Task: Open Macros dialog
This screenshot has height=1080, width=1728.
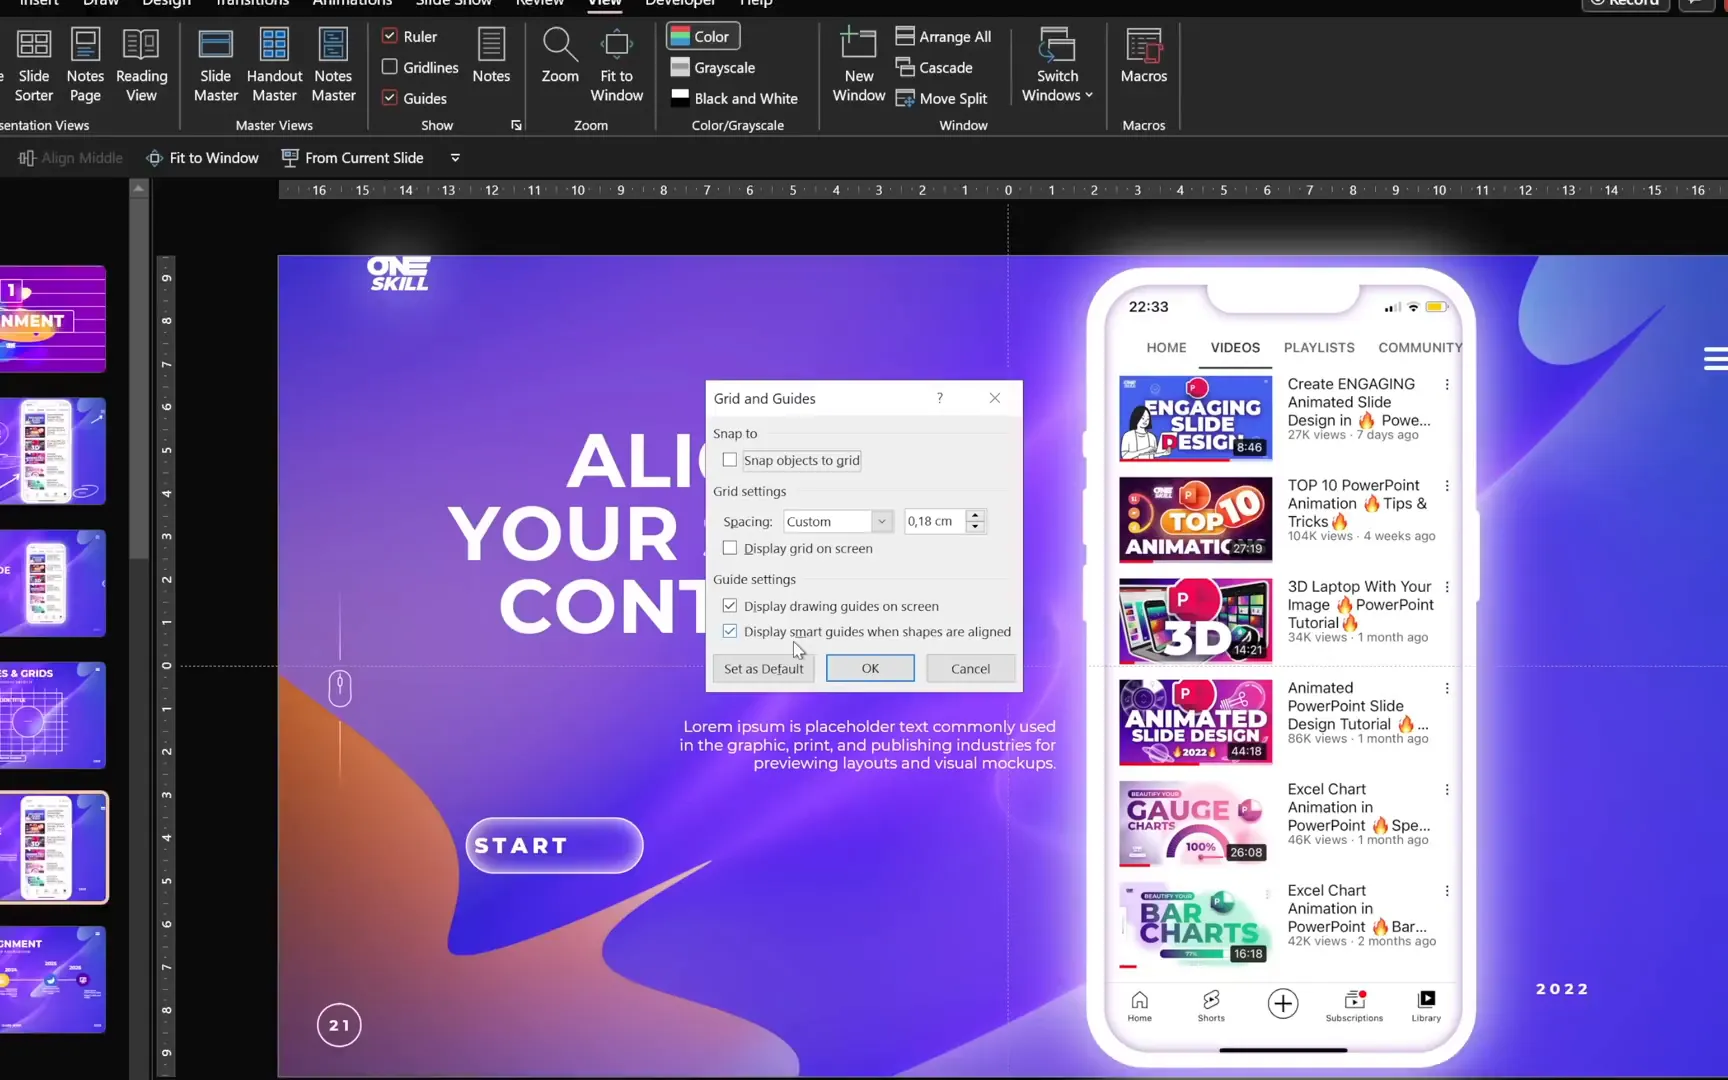Action: click(x=1143, y=56)
